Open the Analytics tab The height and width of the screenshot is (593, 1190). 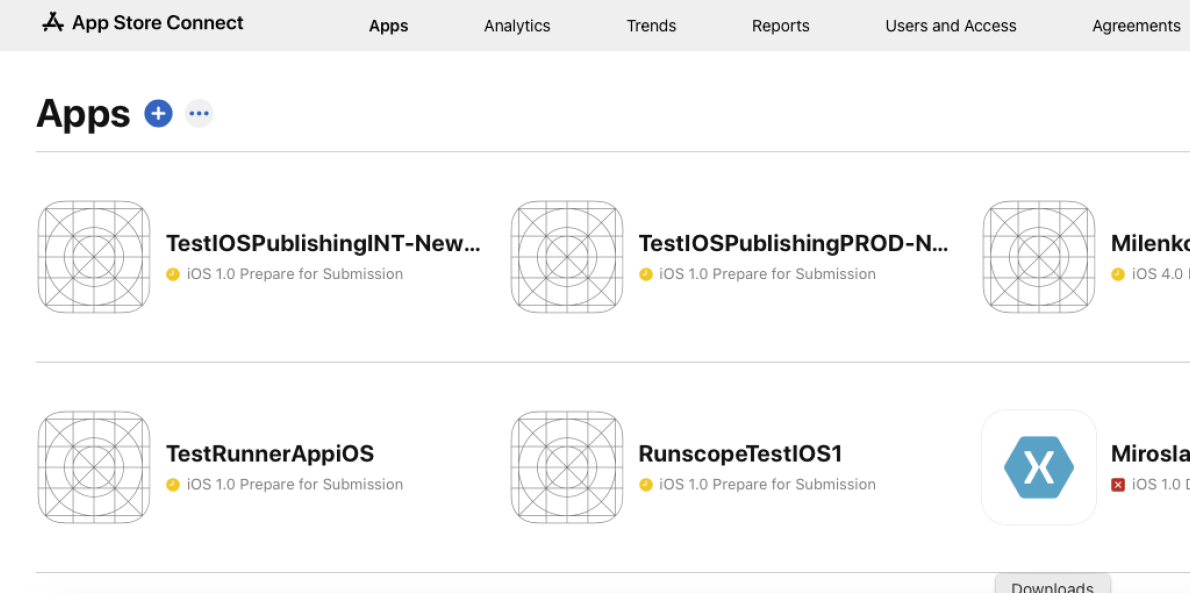coord(518,26)
